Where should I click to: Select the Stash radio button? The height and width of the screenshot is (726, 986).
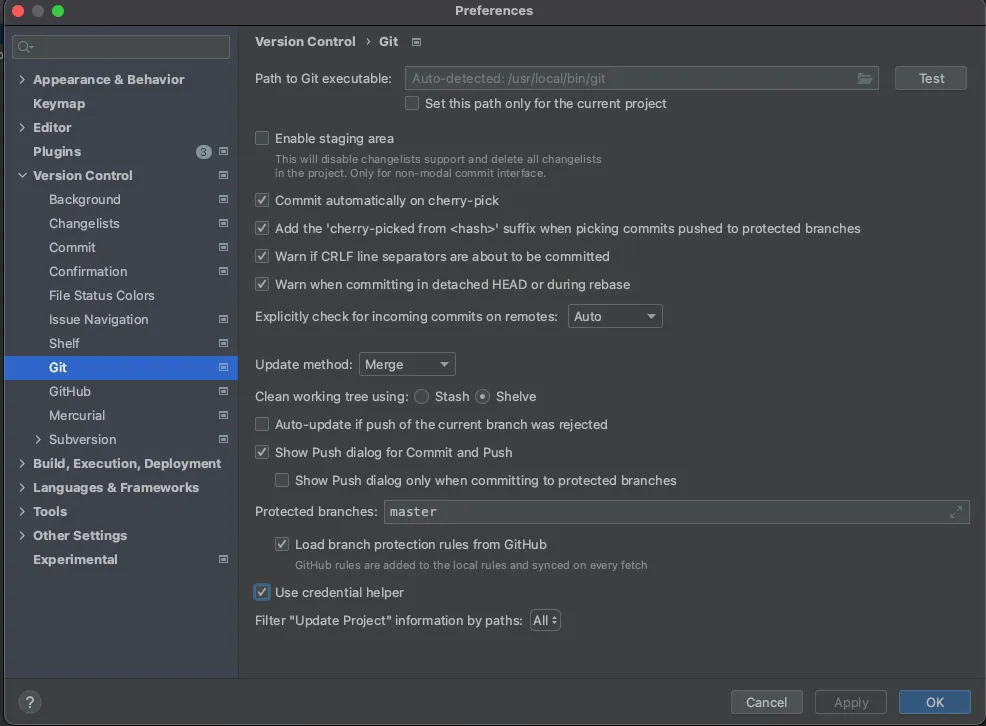(x=422, y=397)
